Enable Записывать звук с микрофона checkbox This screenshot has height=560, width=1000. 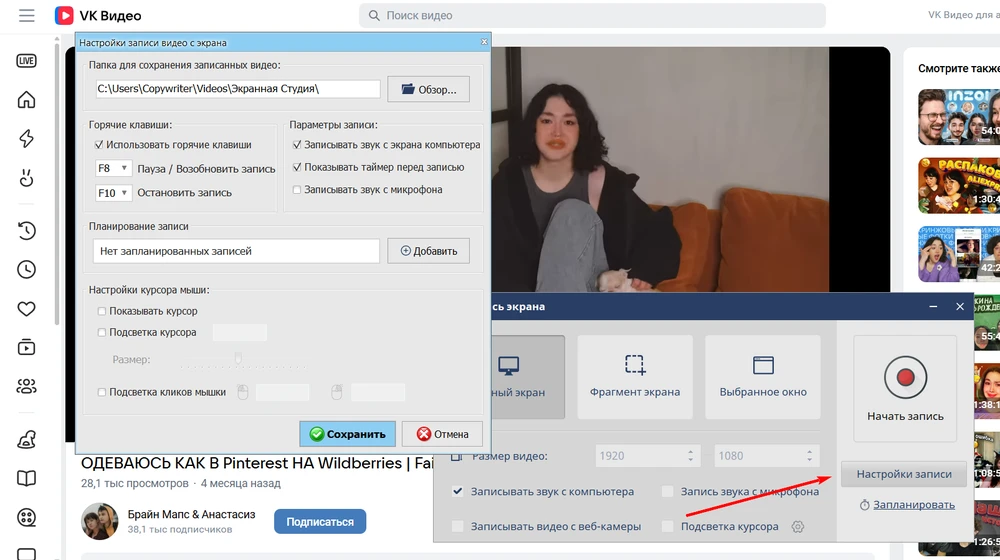tap(297, 189)
